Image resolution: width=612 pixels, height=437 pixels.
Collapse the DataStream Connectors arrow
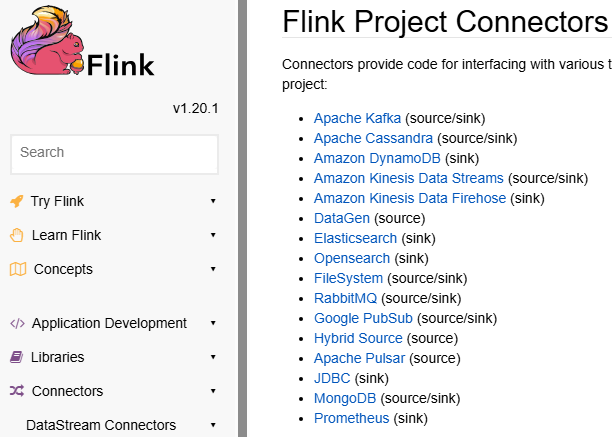pos(213,425)
